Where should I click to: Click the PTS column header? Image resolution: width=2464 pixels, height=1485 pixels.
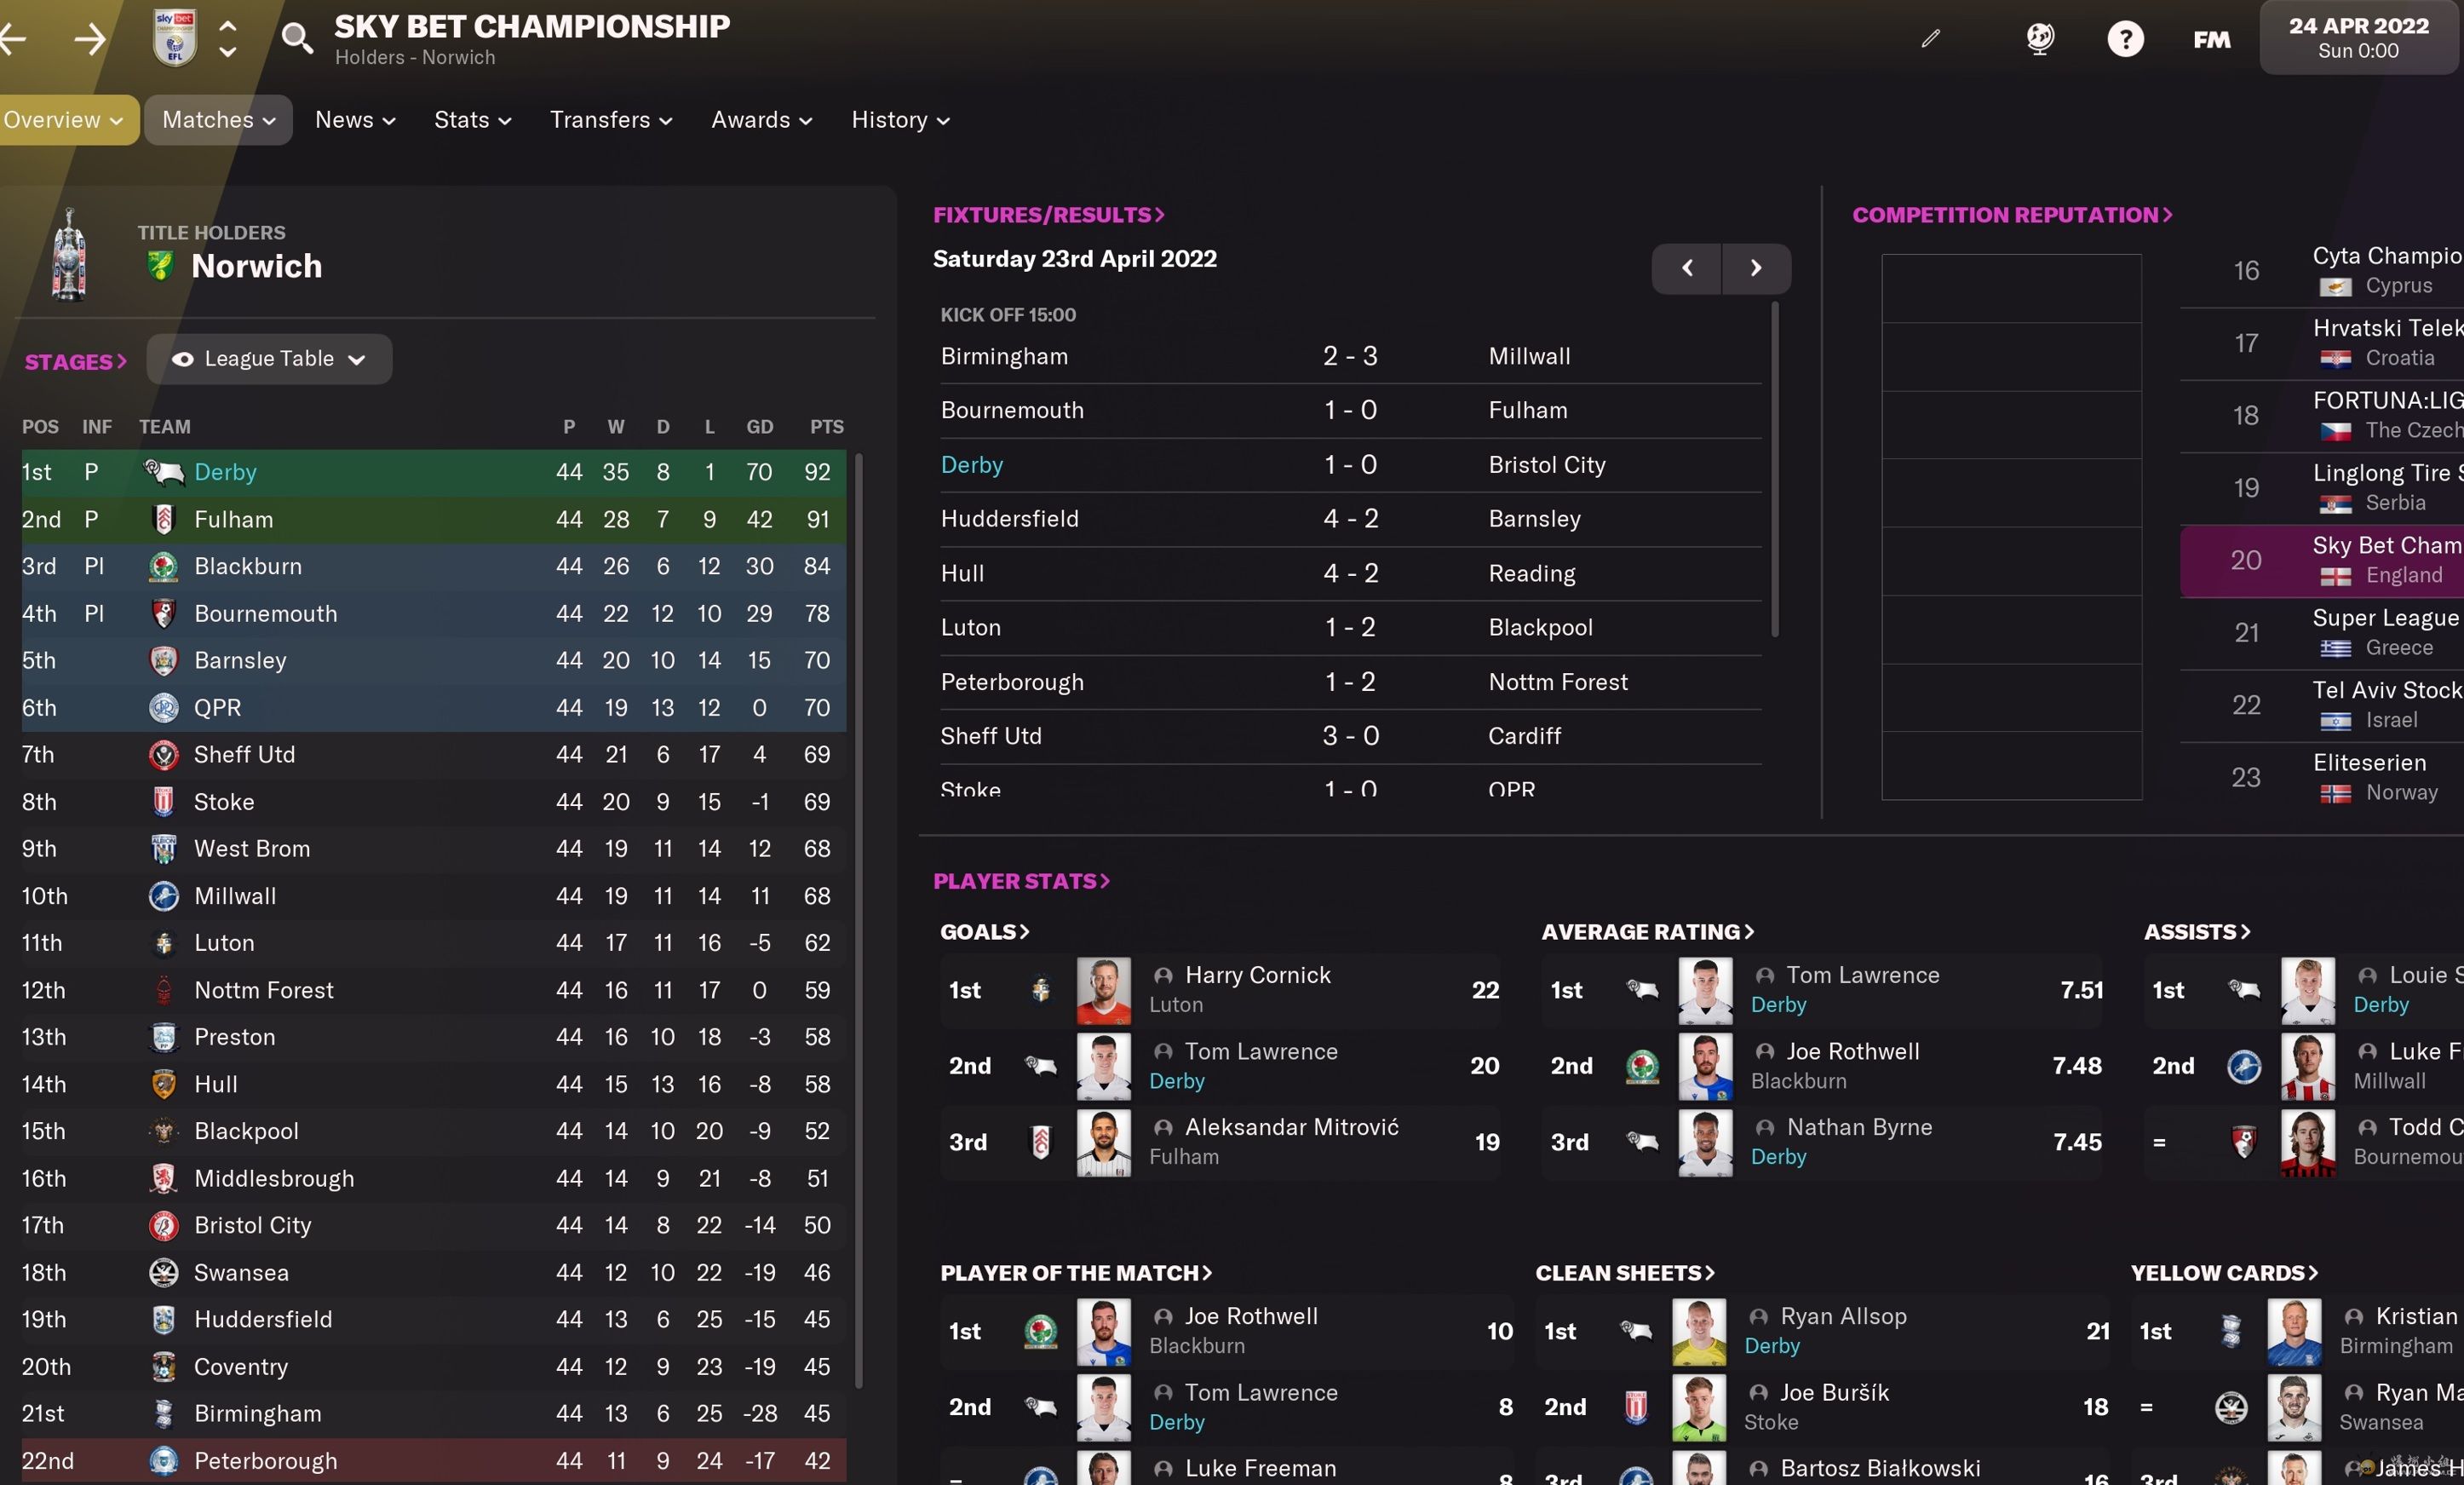click(x=826, y=427)
